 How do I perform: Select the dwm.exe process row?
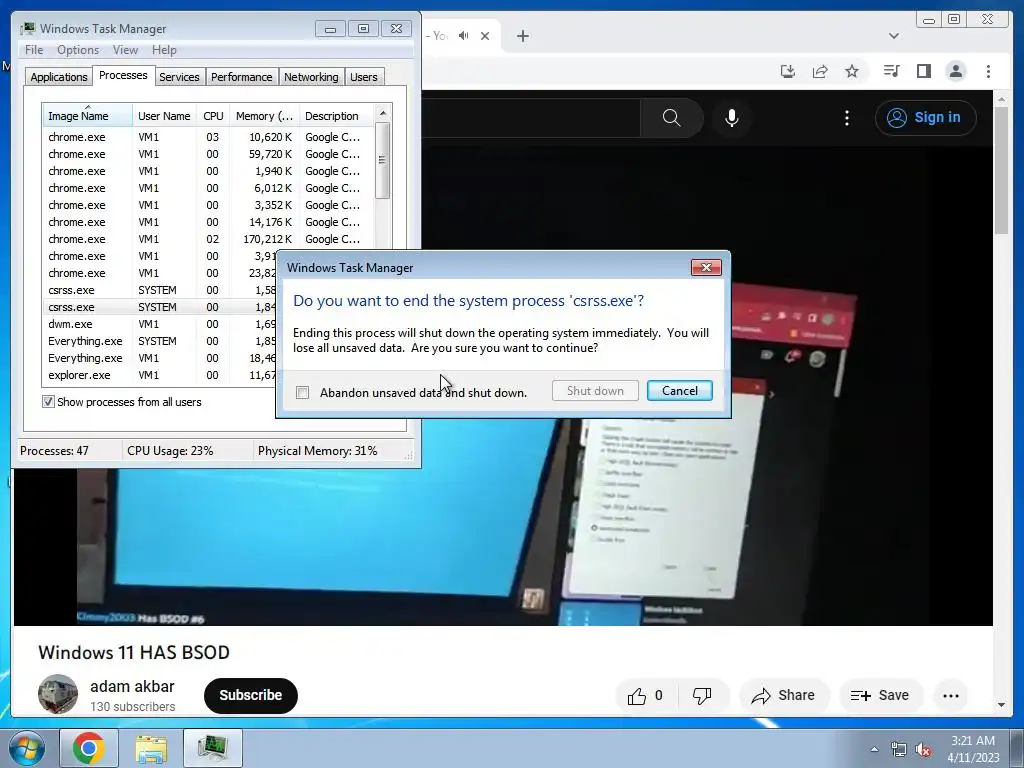[160, 324]
